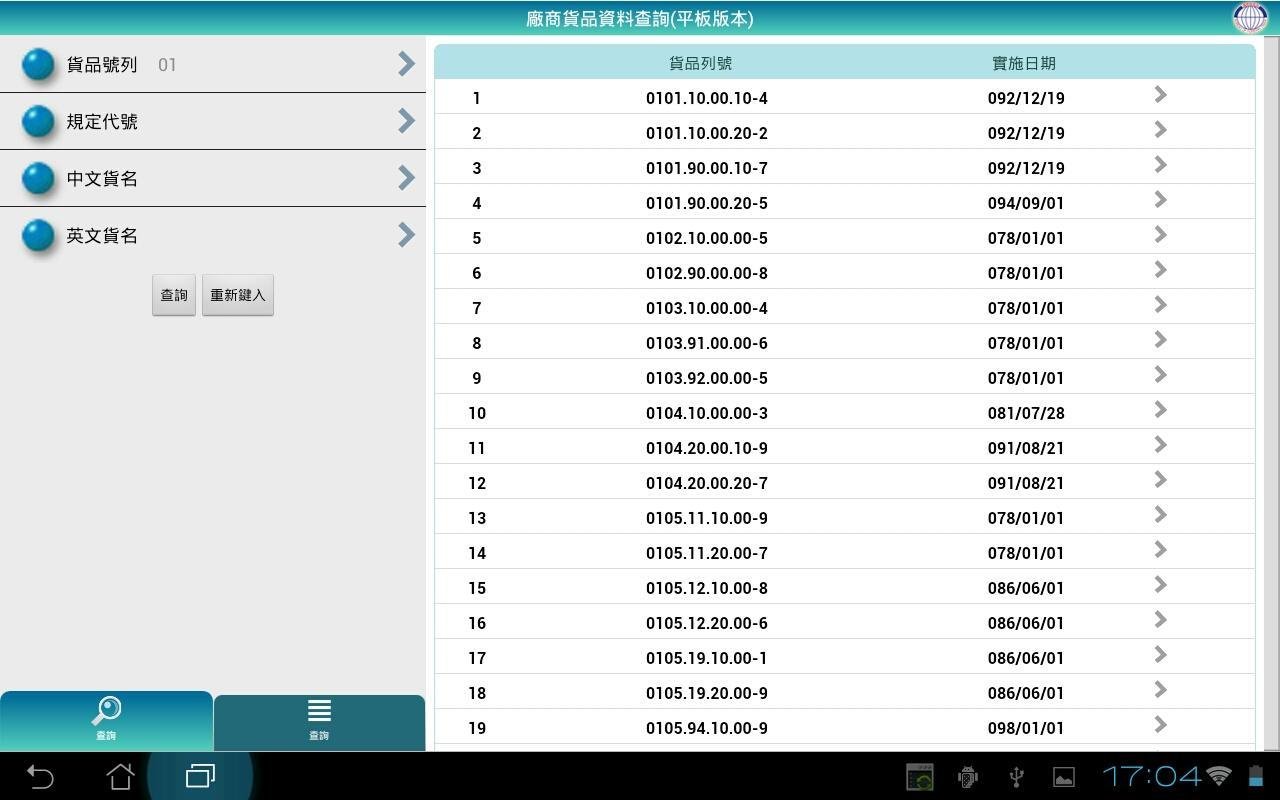Open detail arrow for row 0101.10.00.20-2
The height and width of the screenshot is (800, 1280).
(x=1160, y=129)
